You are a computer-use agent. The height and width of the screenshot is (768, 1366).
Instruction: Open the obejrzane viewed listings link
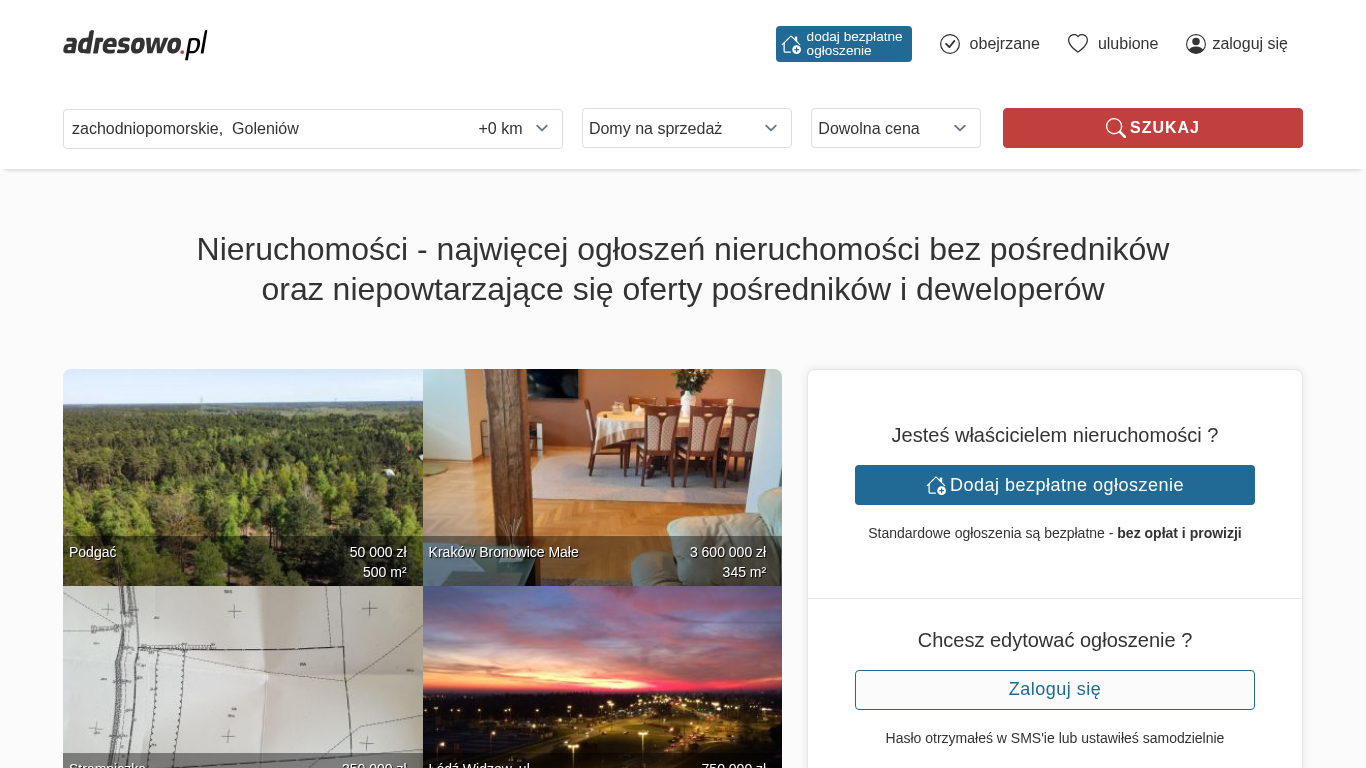click(1004, 44)
